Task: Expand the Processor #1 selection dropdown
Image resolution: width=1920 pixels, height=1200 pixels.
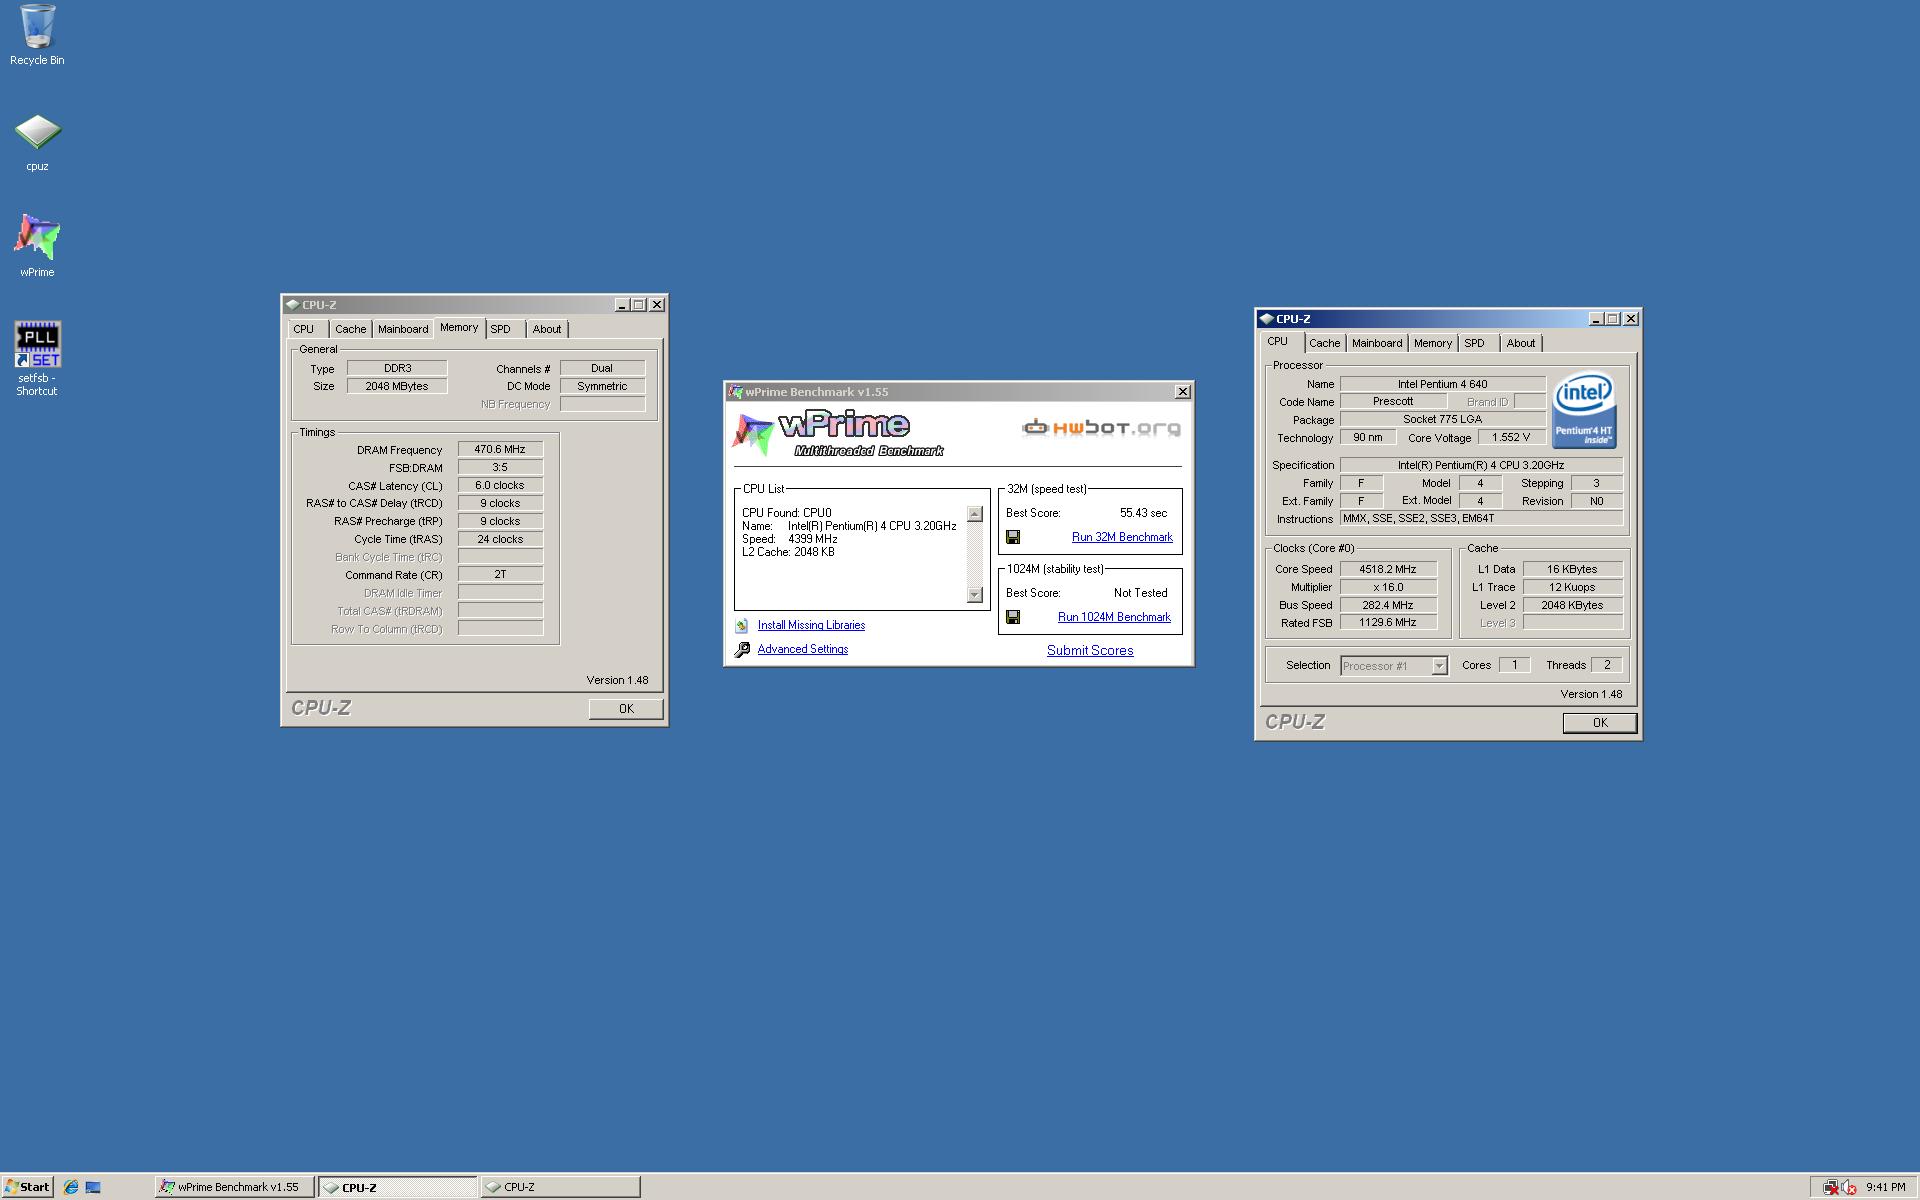Action: [x=1439, y=666]
